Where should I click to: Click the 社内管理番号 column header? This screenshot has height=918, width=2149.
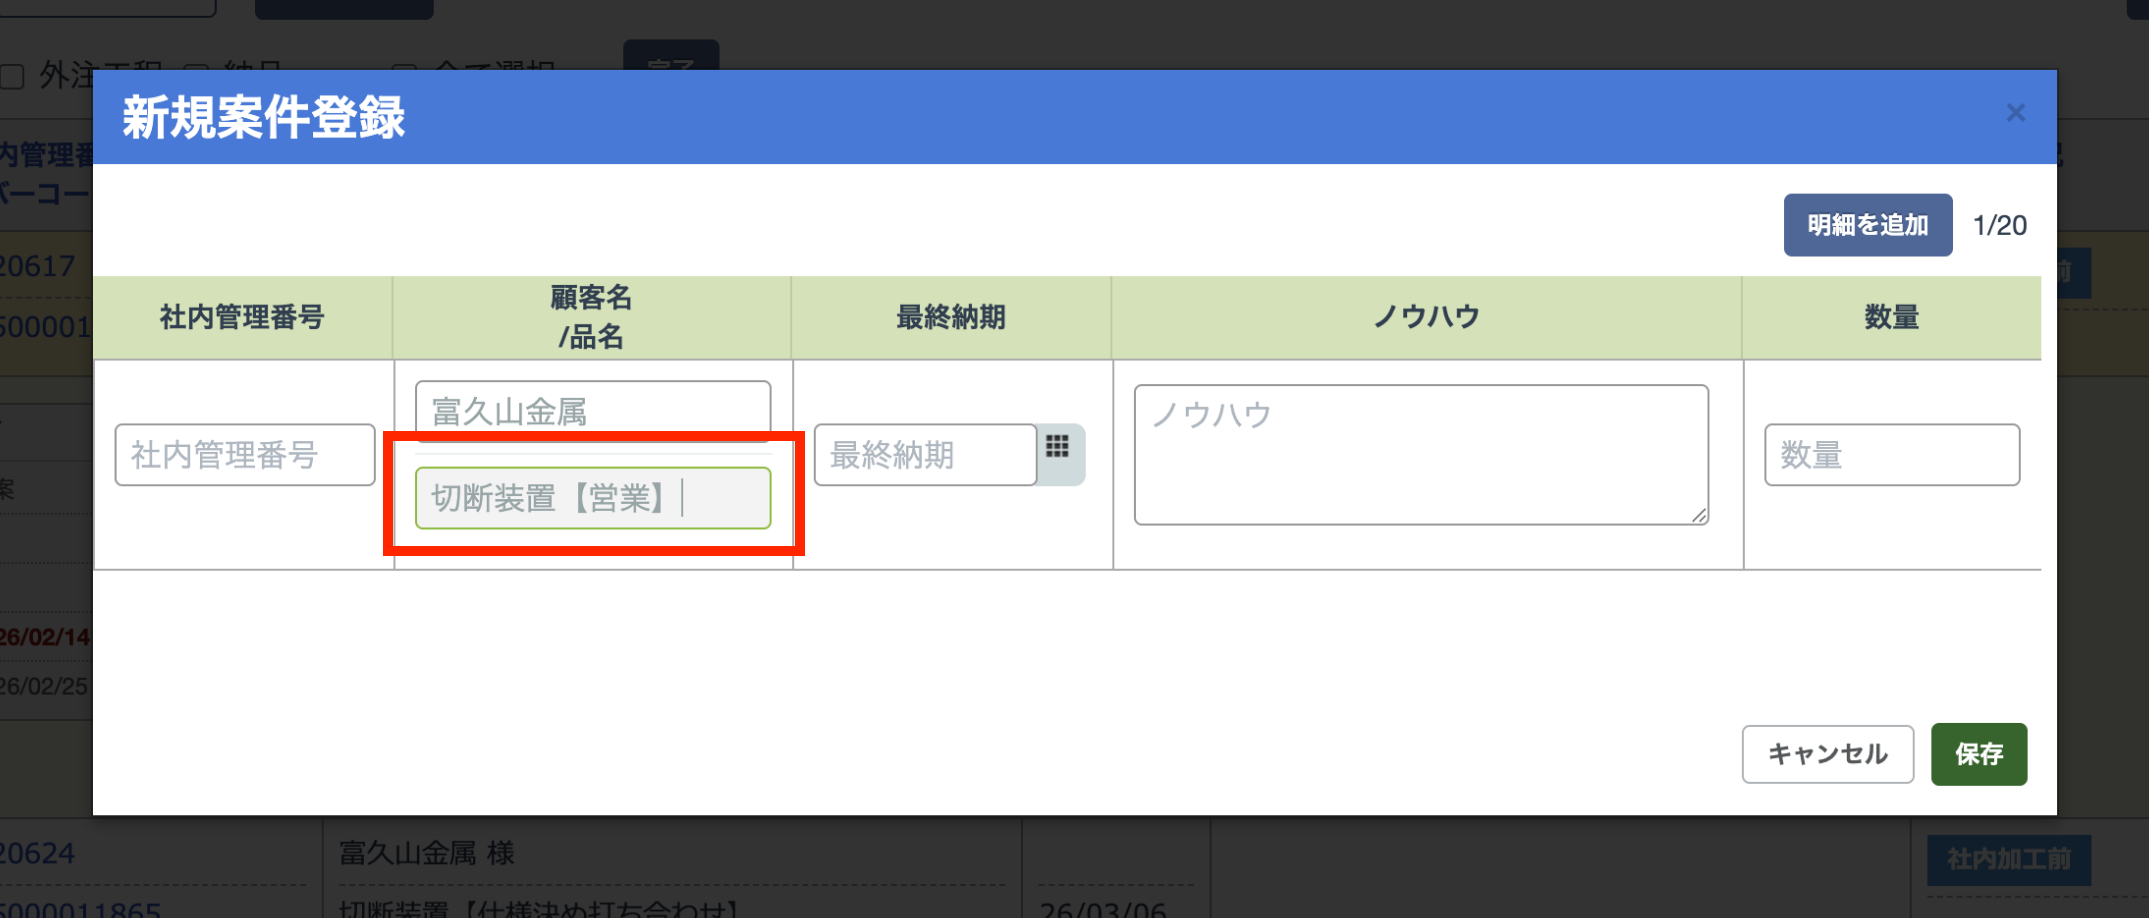click(x=243, y=318)
